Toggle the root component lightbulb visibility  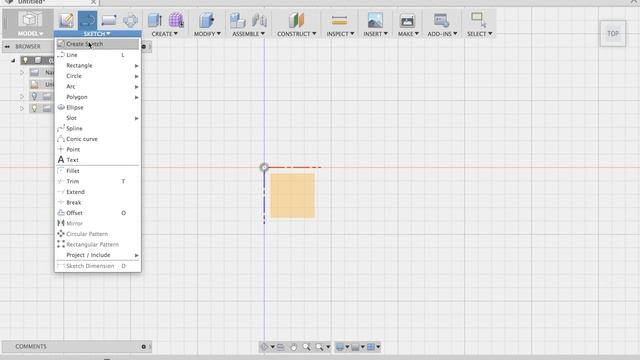(26, 60)
